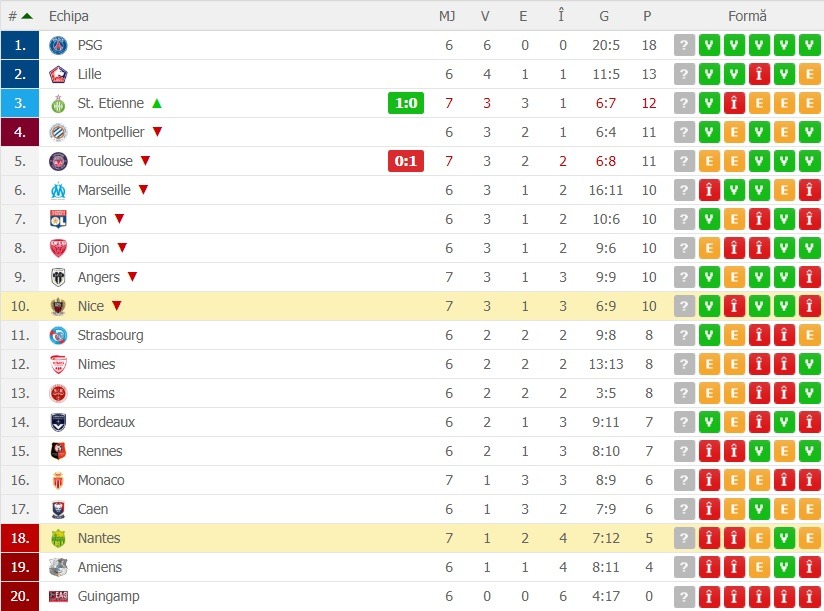Screen dimensions: 824x611
Task: Click PSG's gray question mark next-match box
Action: (684, 45)
